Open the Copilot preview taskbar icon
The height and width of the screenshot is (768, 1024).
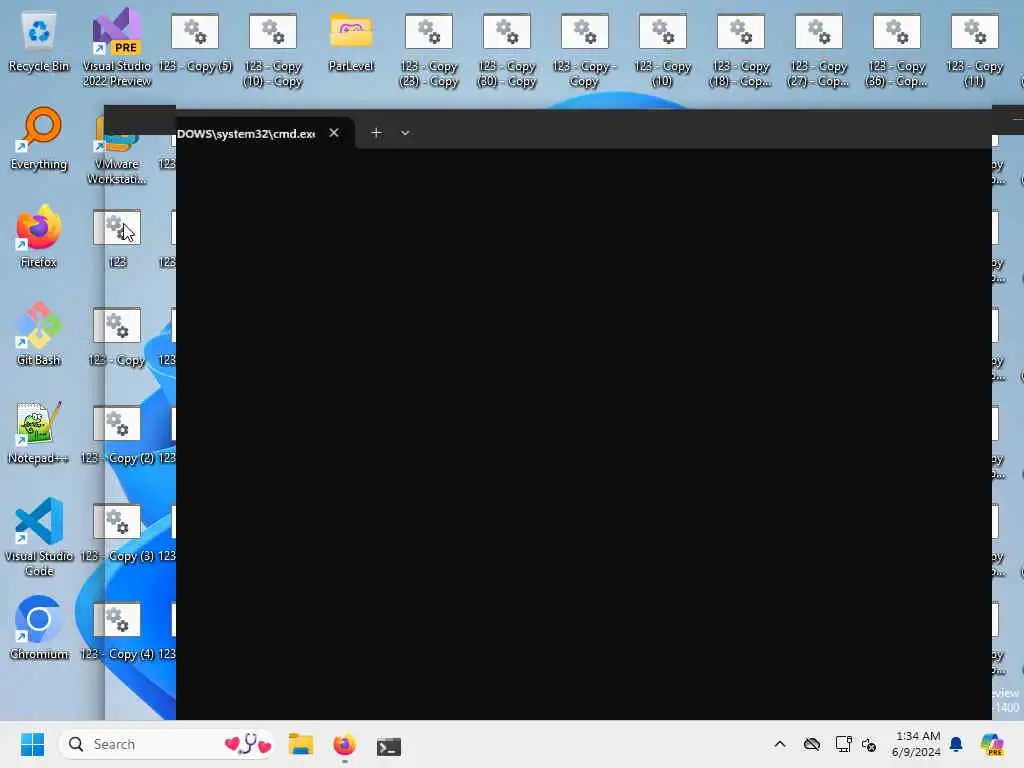tap(992, 744)
